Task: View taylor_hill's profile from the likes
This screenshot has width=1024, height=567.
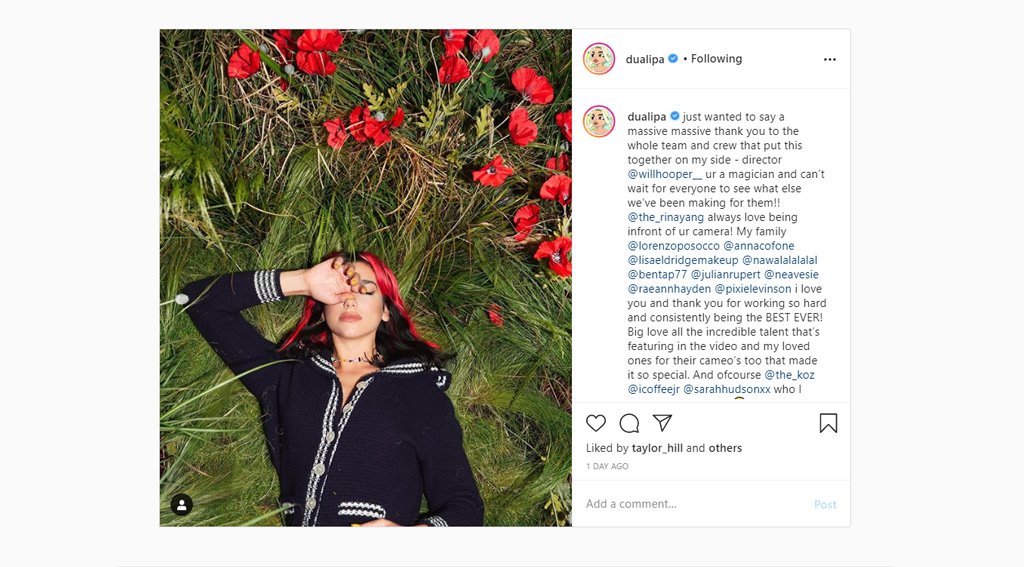Action: tap(657, 448)
